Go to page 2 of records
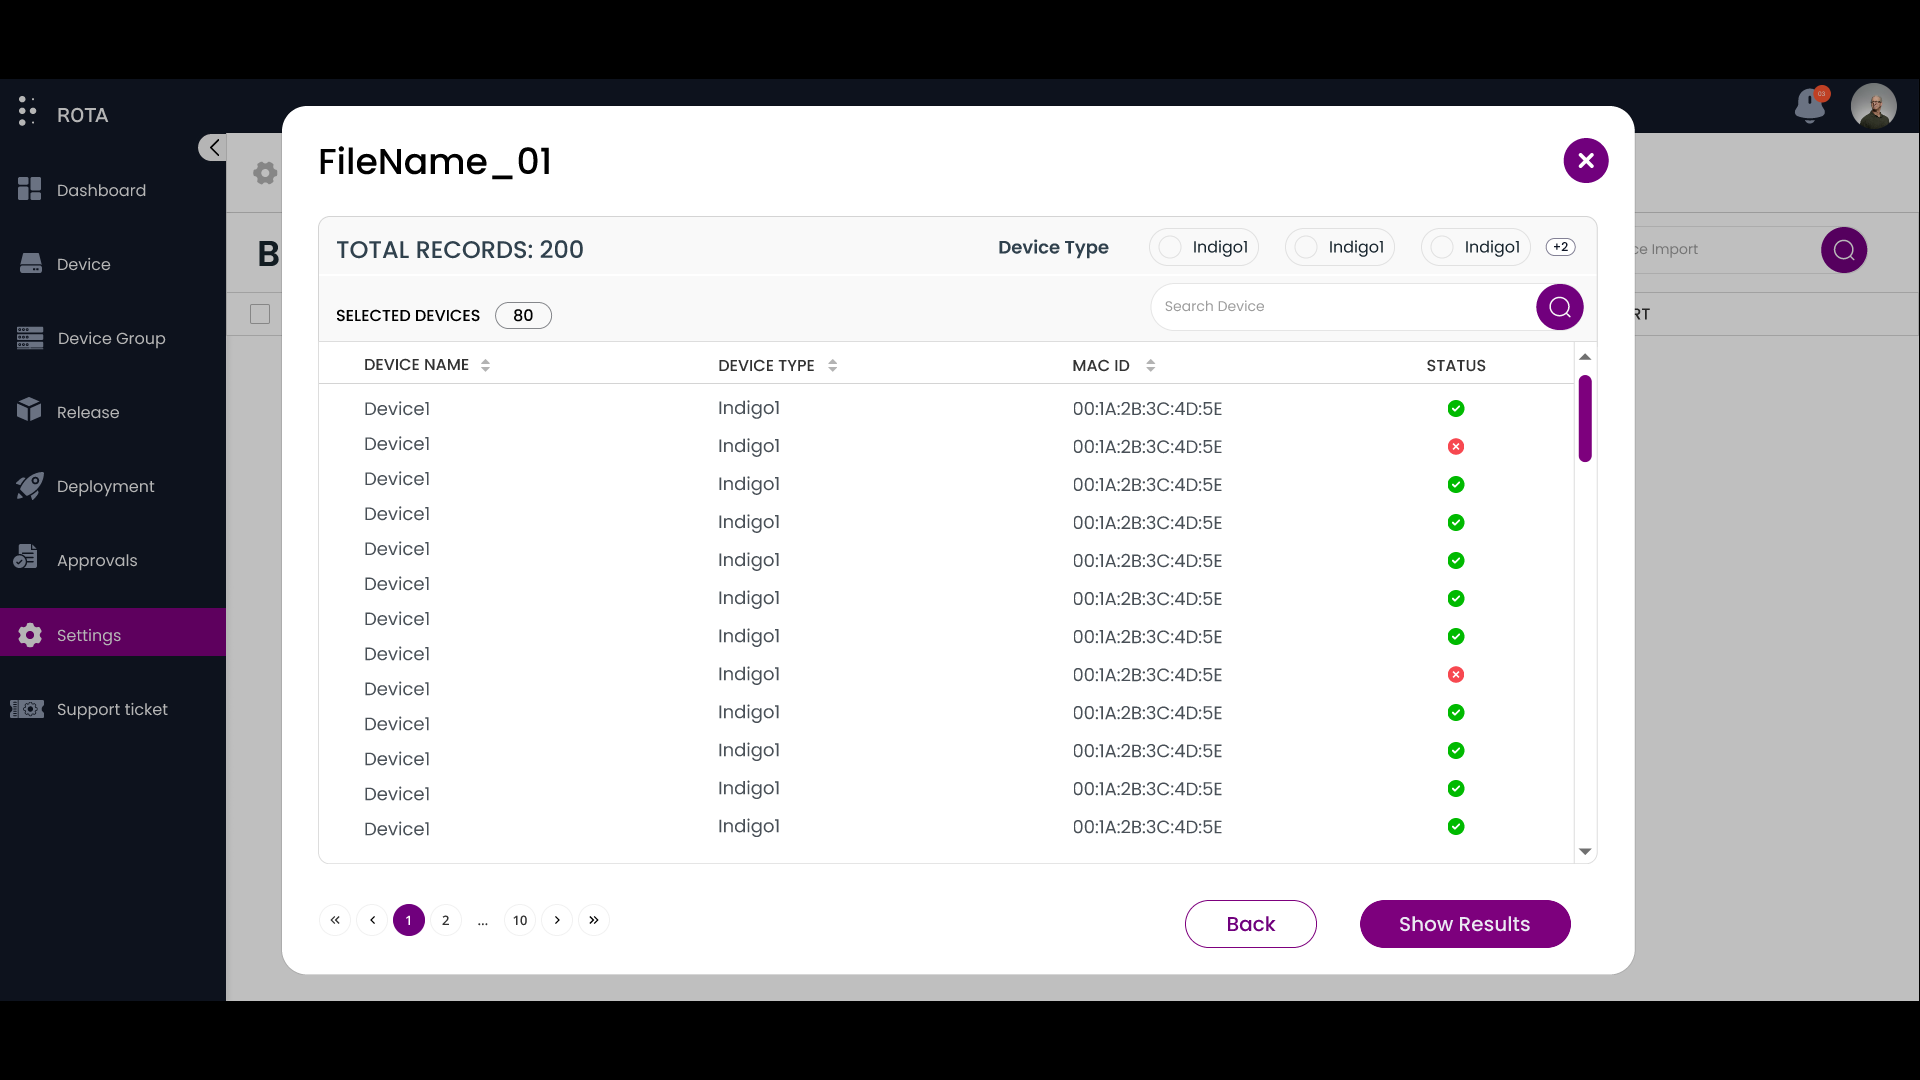This screenshot has height=1080, width=1920. 445,920
